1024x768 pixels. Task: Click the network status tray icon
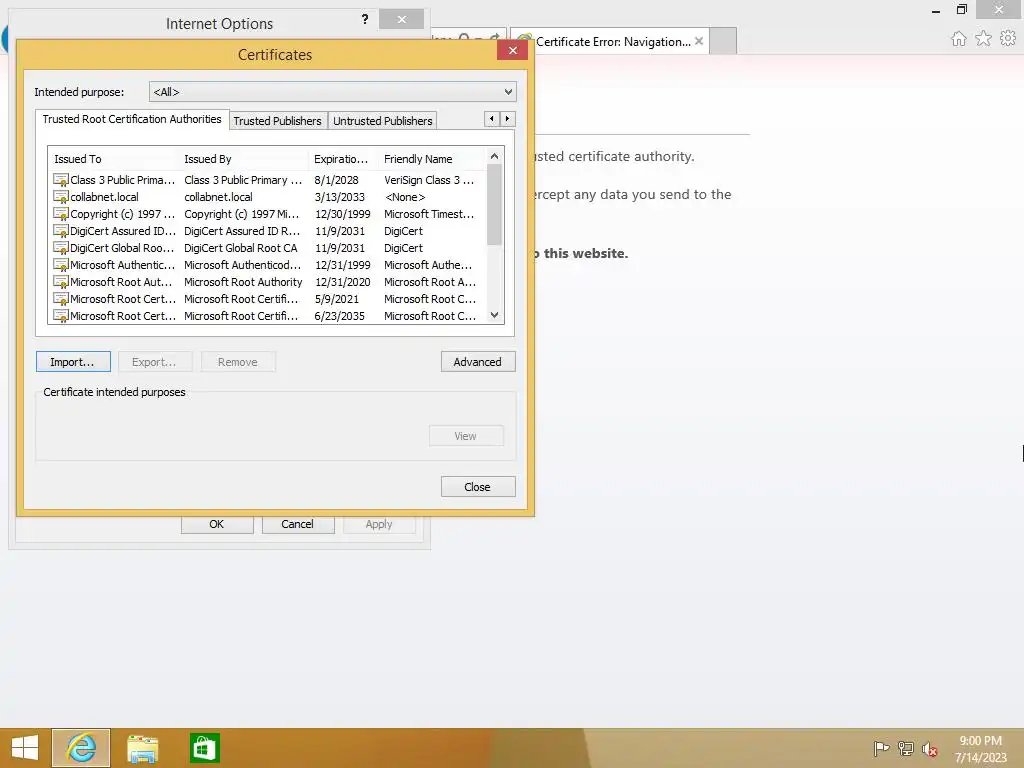click(905, 748)
